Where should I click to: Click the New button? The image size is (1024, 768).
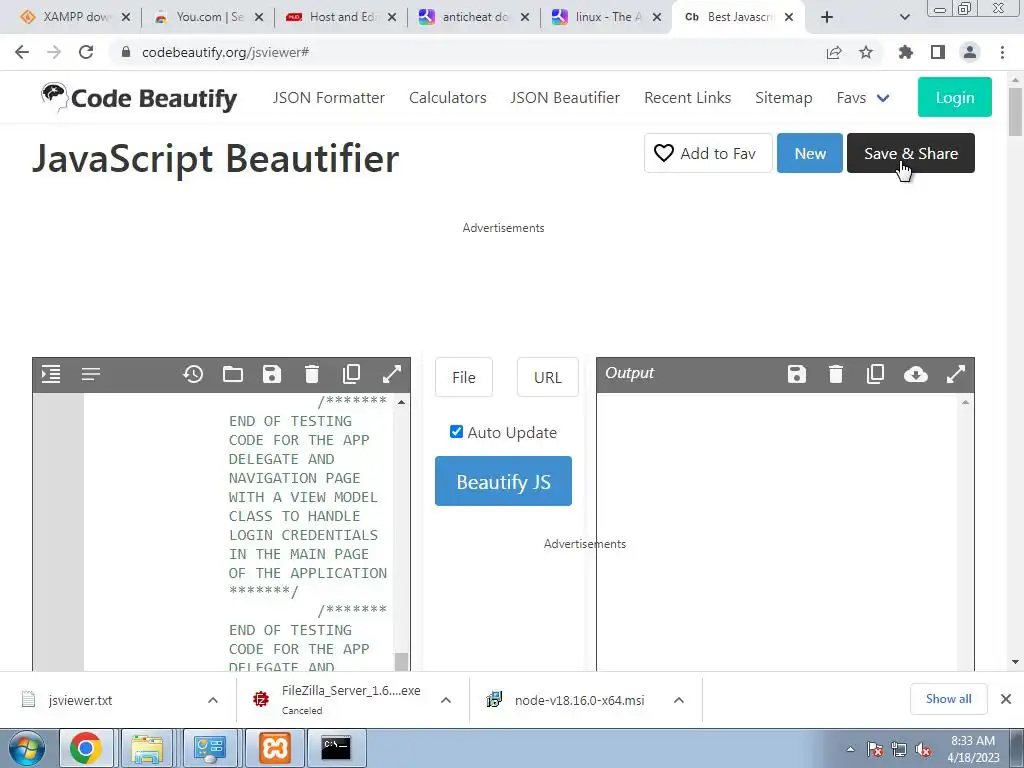(x=810, y=153)
